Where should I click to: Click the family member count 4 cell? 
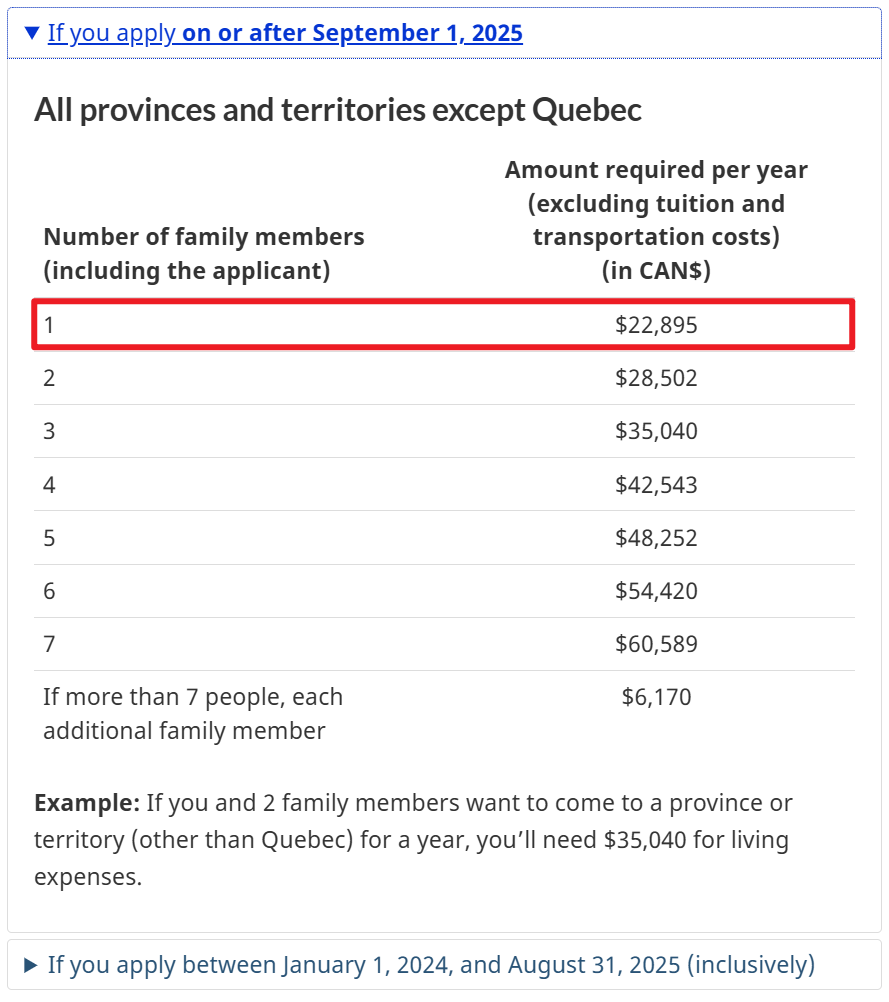tap(49, 485)
